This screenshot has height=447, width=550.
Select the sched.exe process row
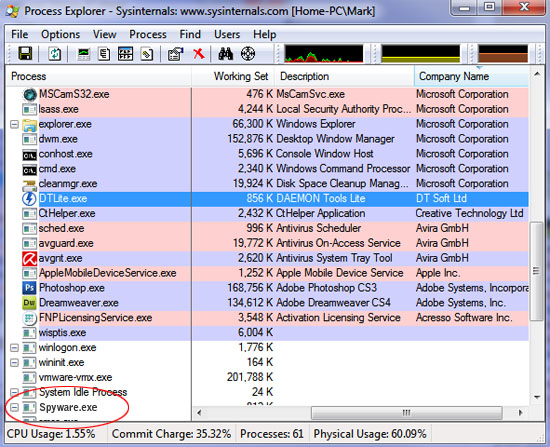pyautogui.click(x=267, y=229)
